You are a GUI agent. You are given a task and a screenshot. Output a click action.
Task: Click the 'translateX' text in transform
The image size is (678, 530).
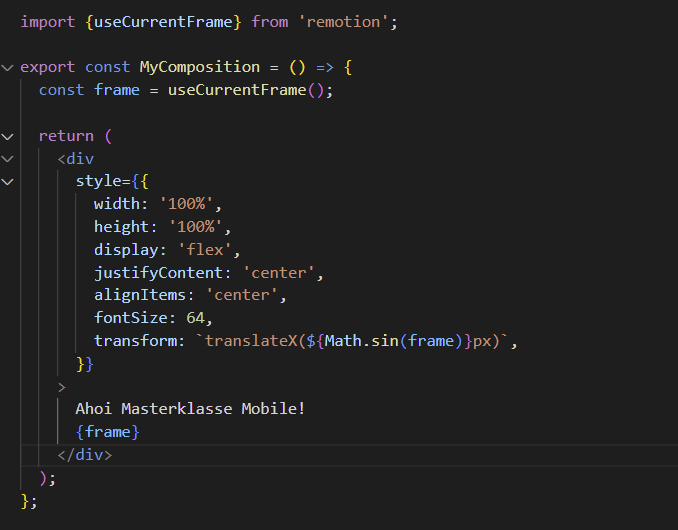point(251,341)
